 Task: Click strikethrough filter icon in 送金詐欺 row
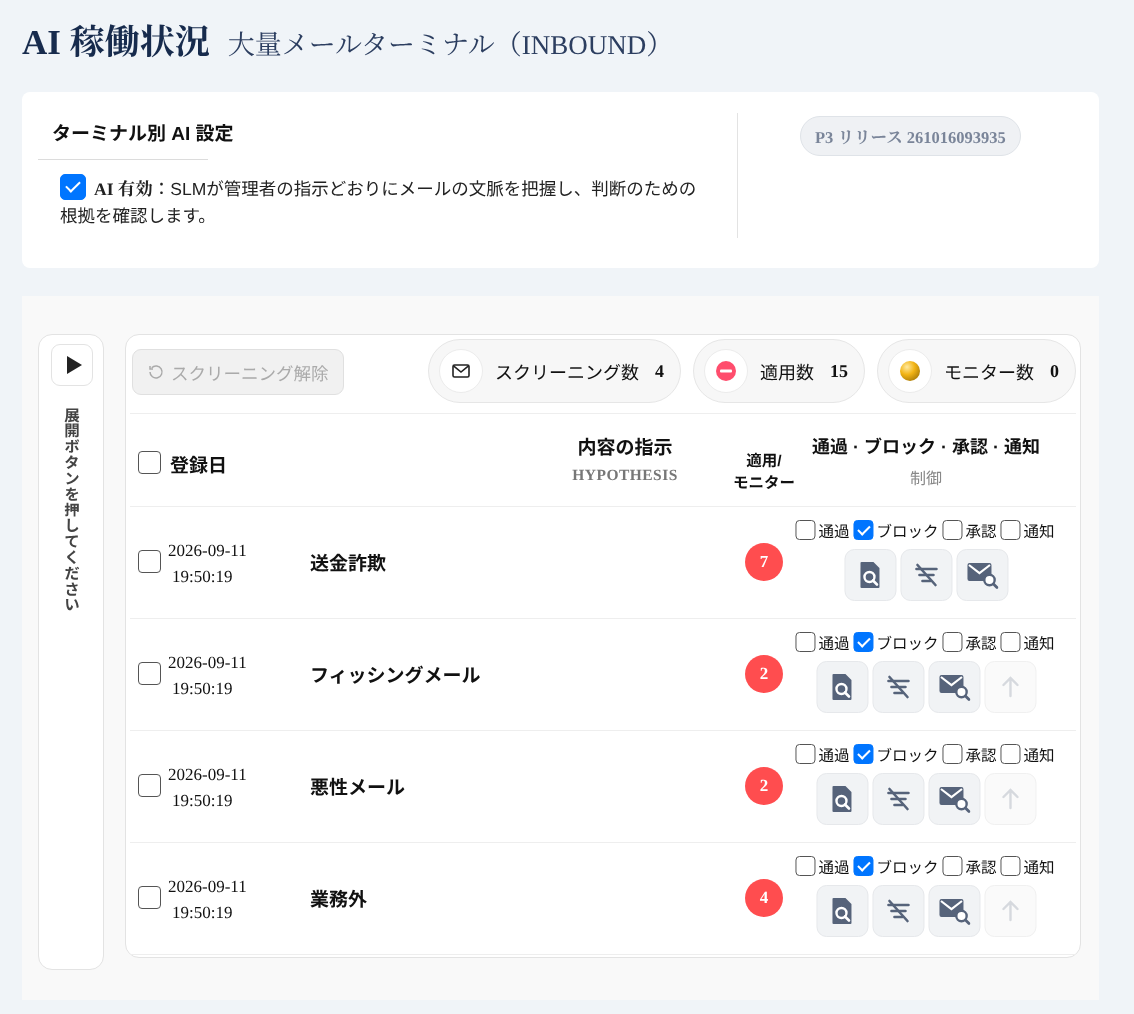[926, 575]
